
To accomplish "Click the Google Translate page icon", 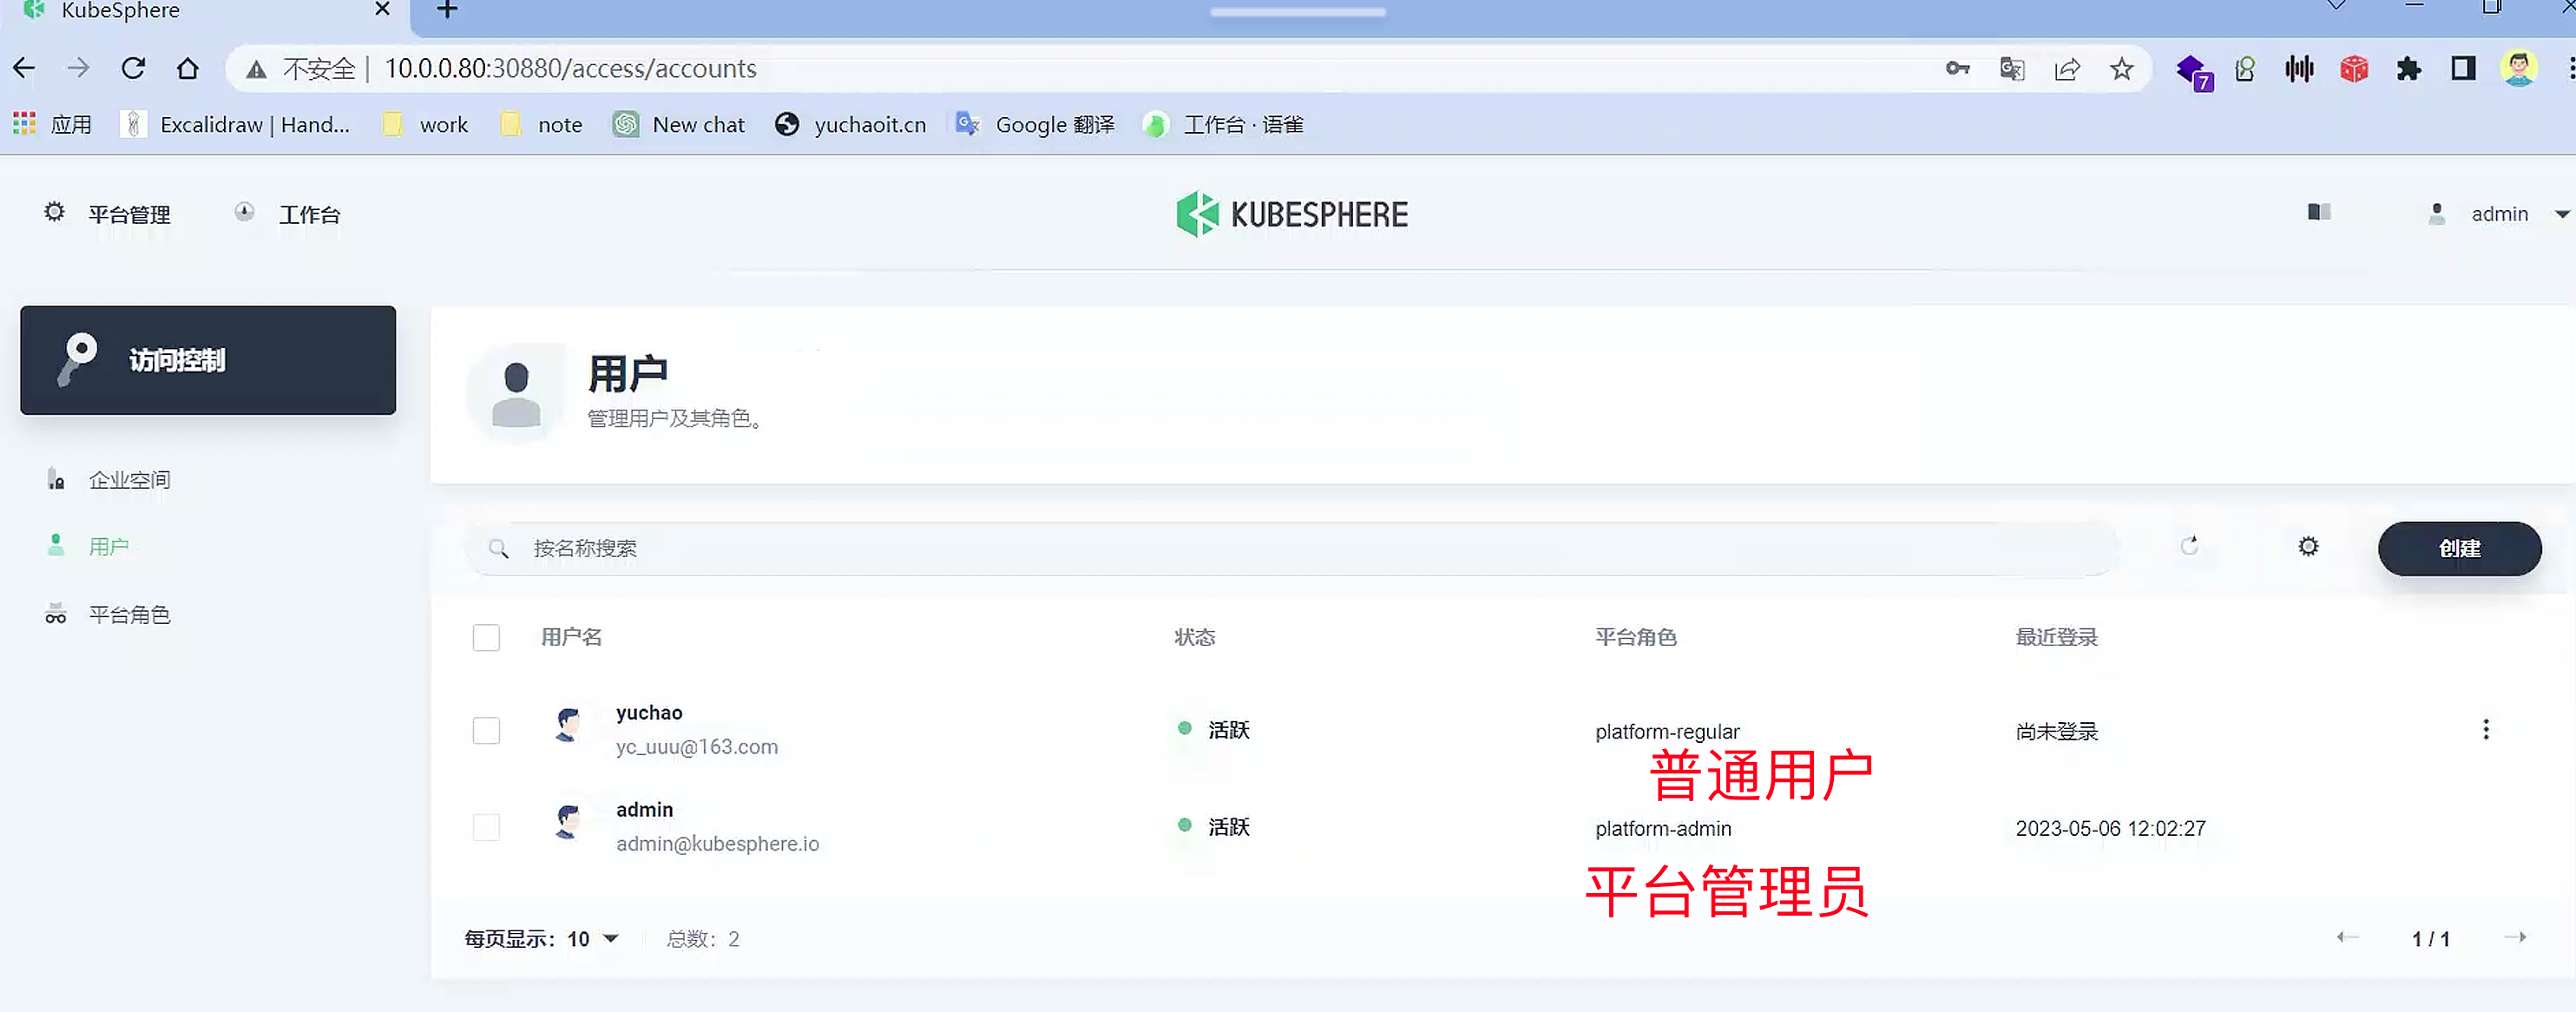I will [x=2012, y=68].
